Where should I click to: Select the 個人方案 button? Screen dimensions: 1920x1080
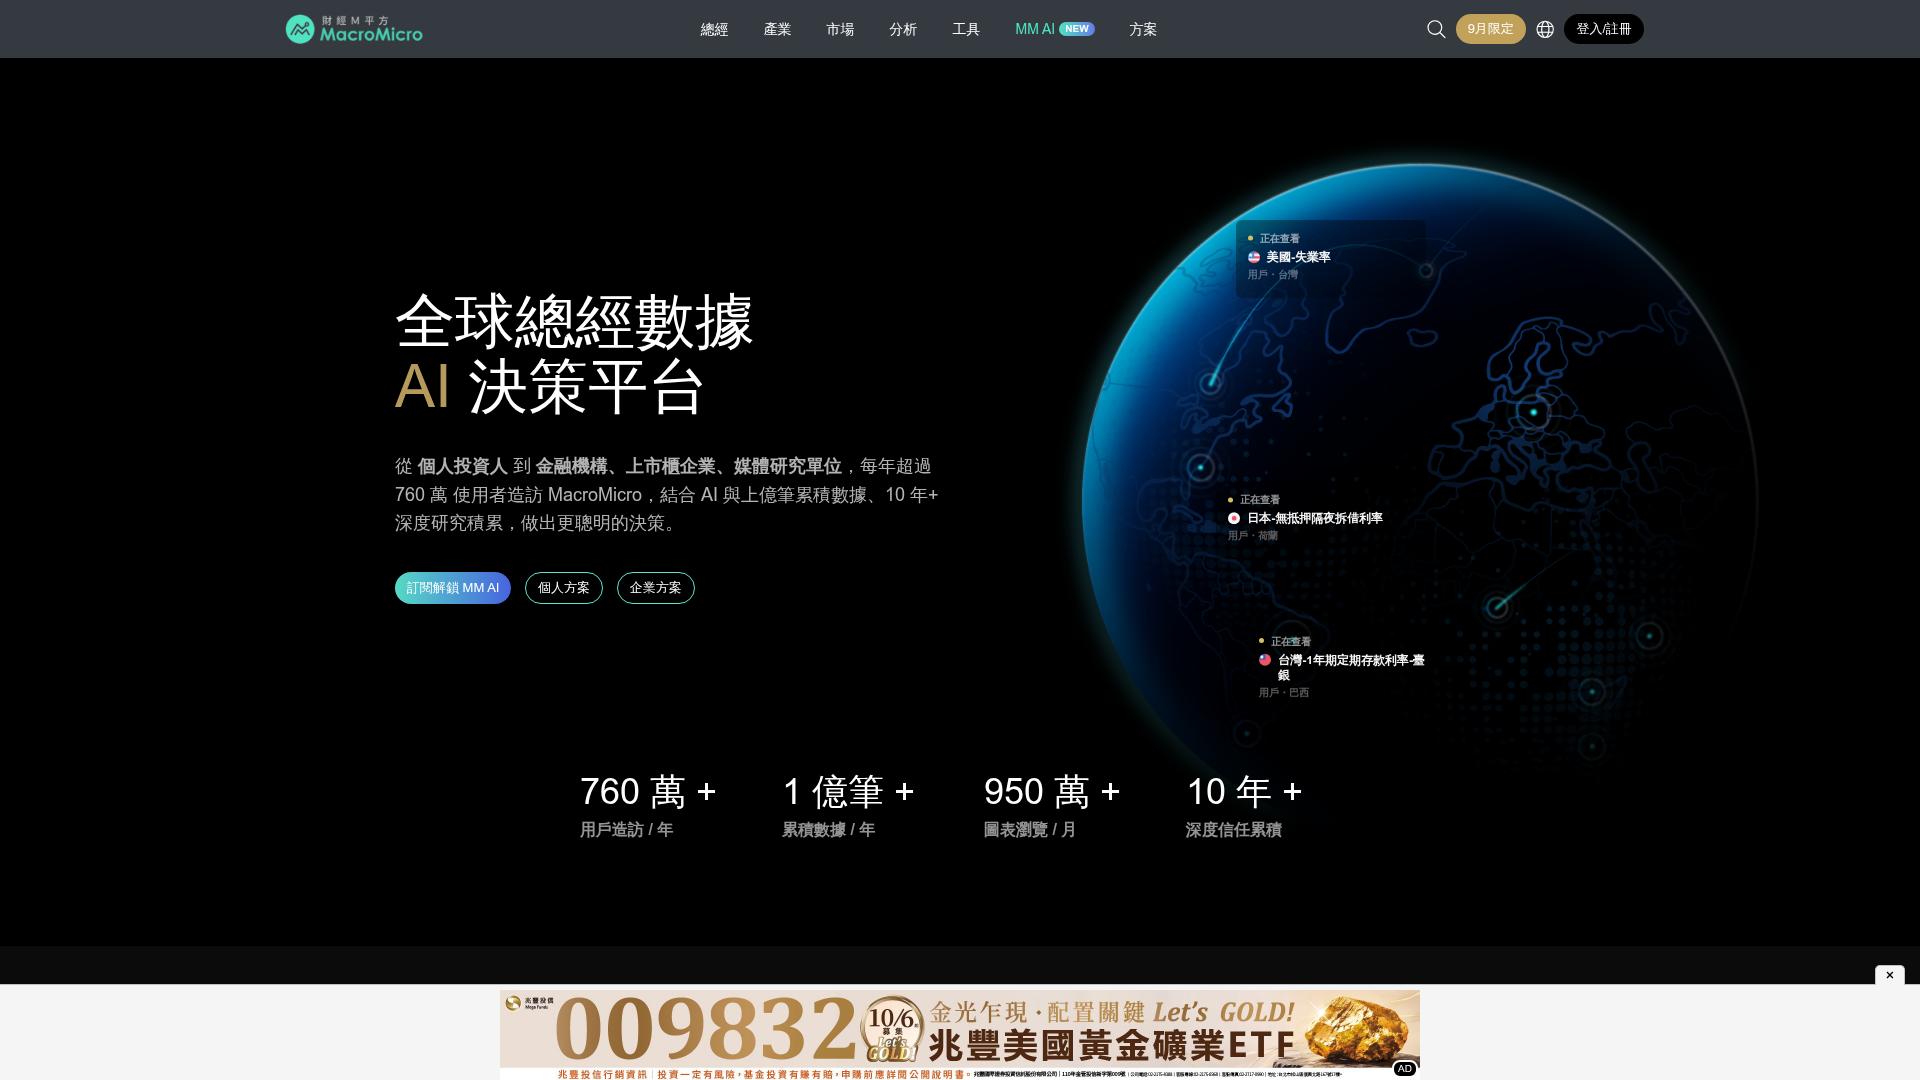[563, 588]
